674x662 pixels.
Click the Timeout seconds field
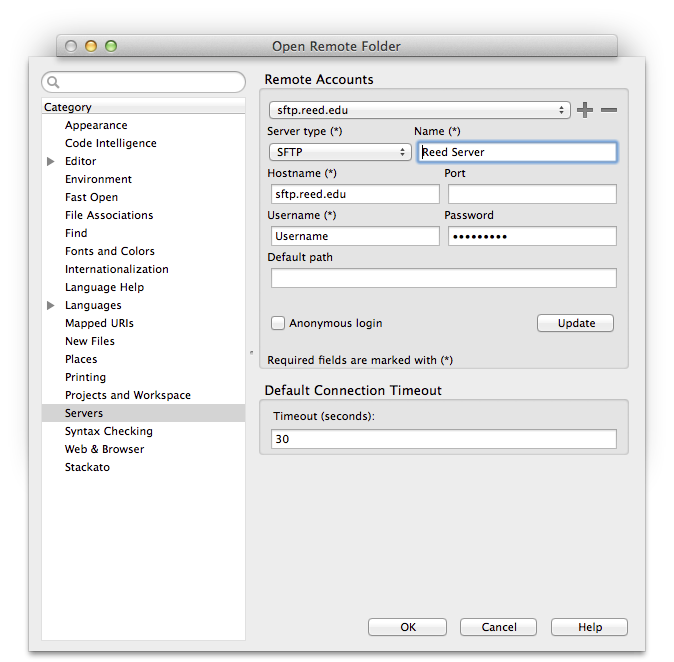[443, 439]
